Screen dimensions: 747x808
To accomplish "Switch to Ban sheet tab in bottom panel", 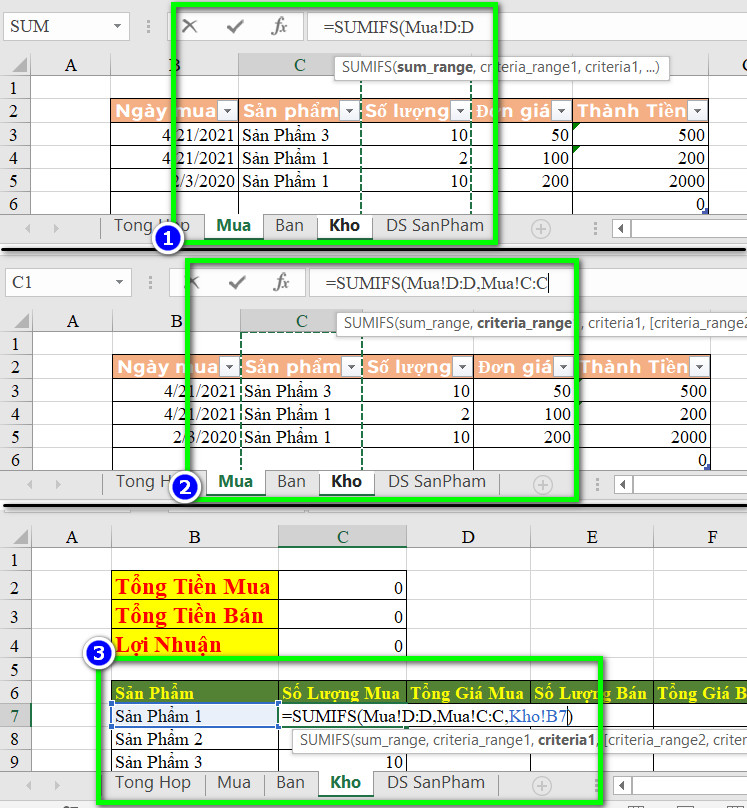I will (x=290, y=782).
